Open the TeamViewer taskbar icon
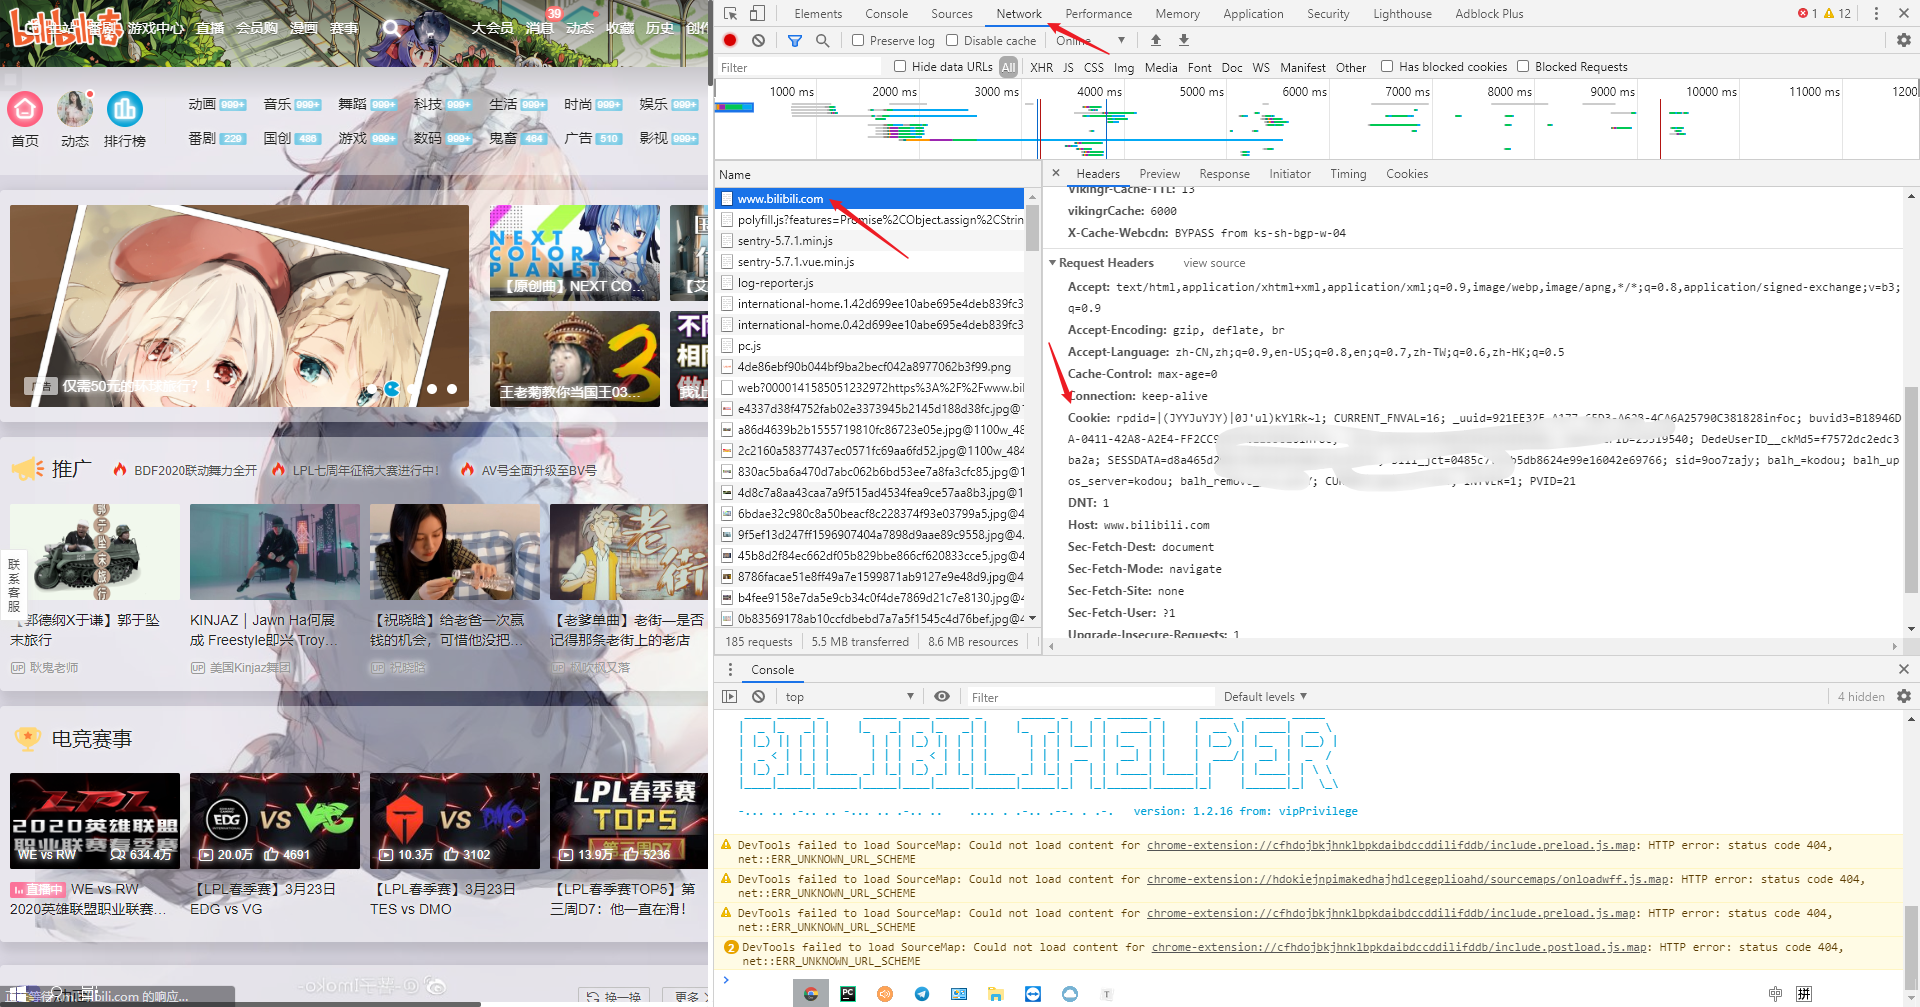This screenshot has width=1920, height=1007. tap(1033, 993)
